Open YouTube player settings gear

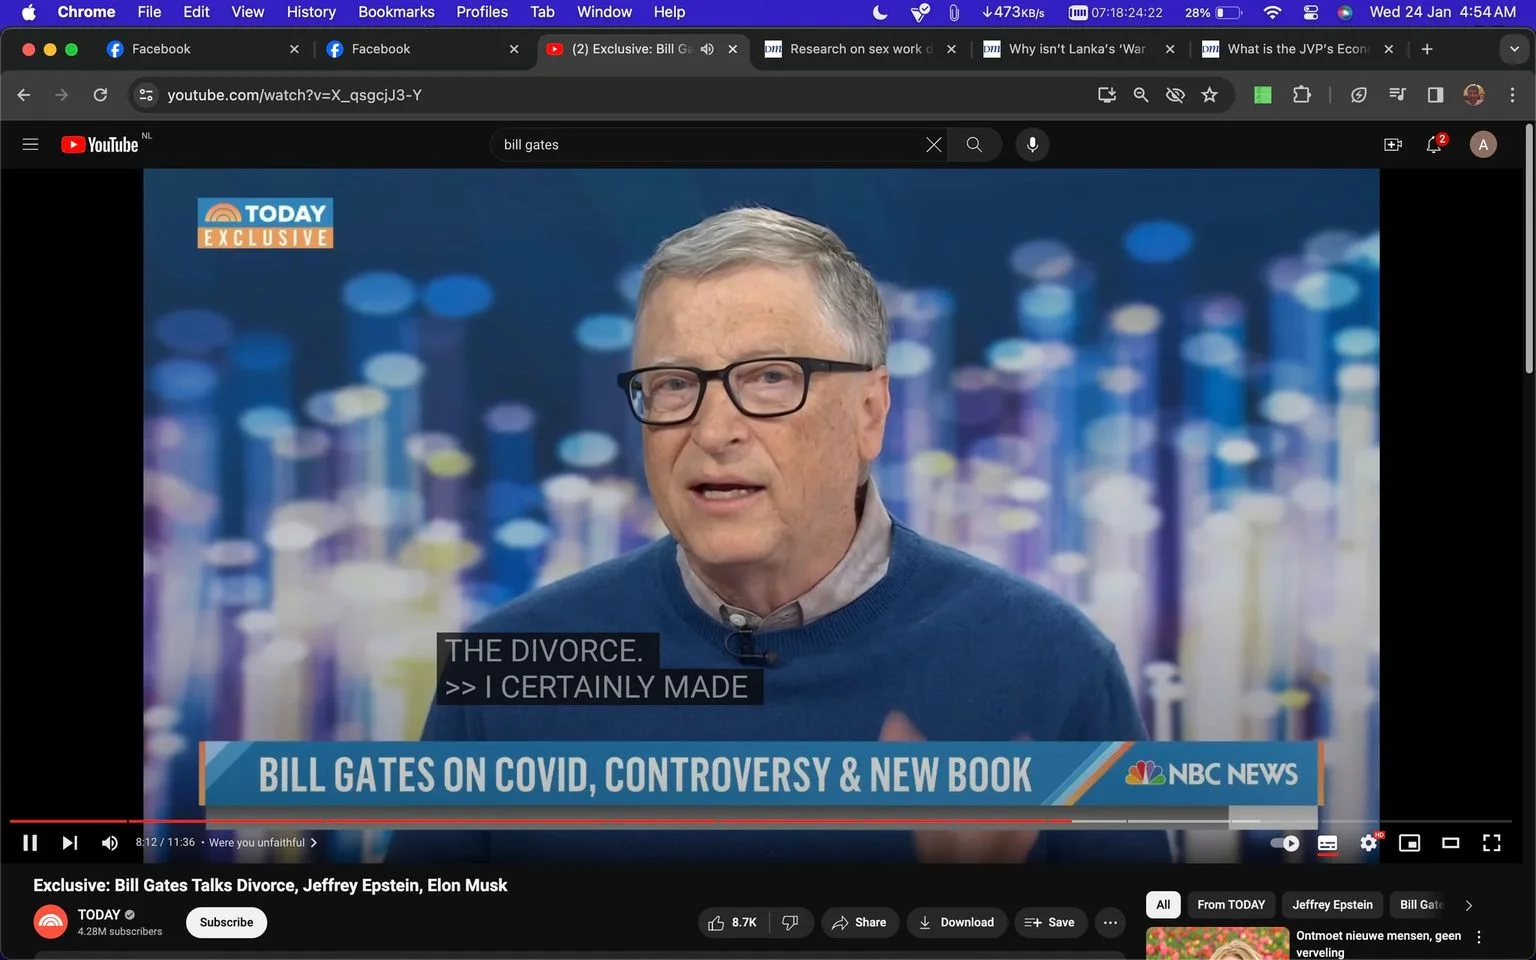click(x=1368, y=843)
